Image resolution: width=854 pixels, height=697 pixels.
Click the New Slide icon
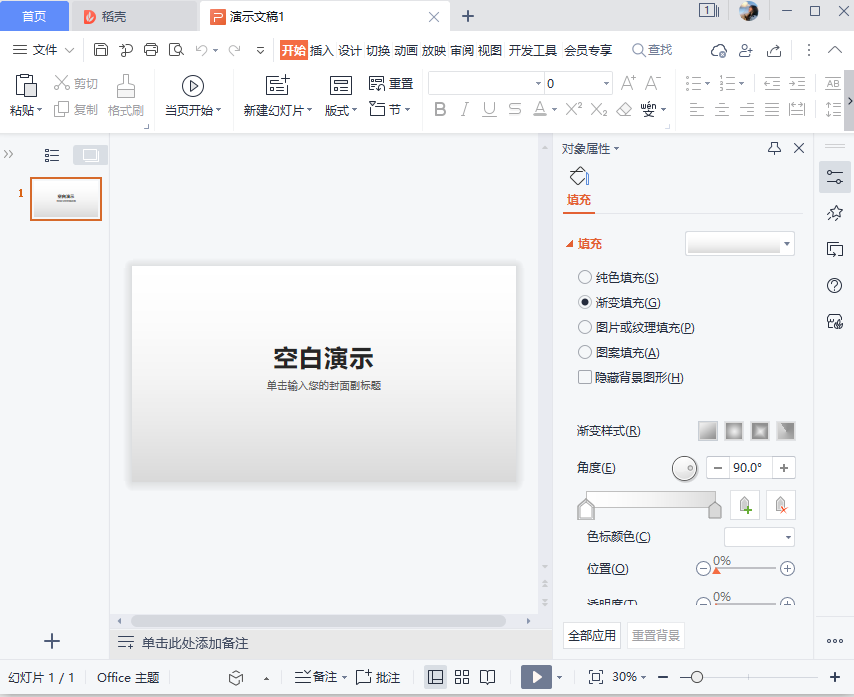[x=278, y=85]
